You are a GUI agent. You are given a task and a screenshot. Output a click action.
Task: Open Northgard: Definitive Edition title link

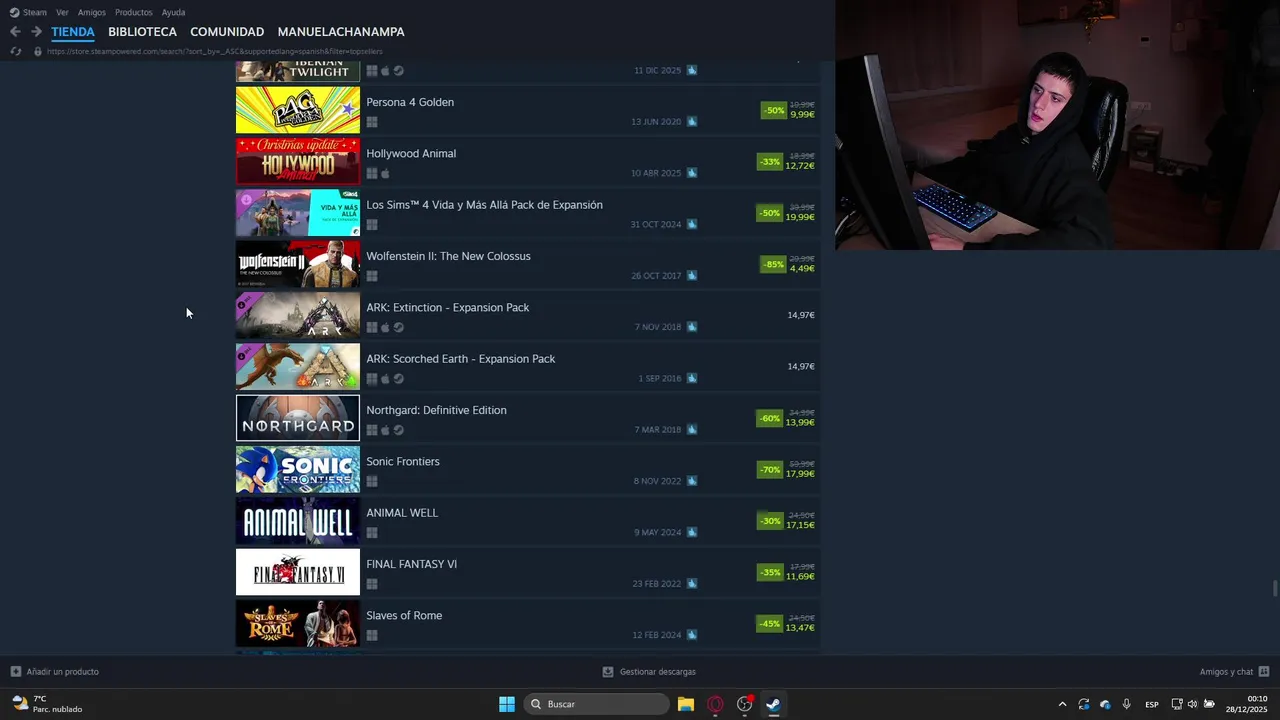tap(436, 410)
